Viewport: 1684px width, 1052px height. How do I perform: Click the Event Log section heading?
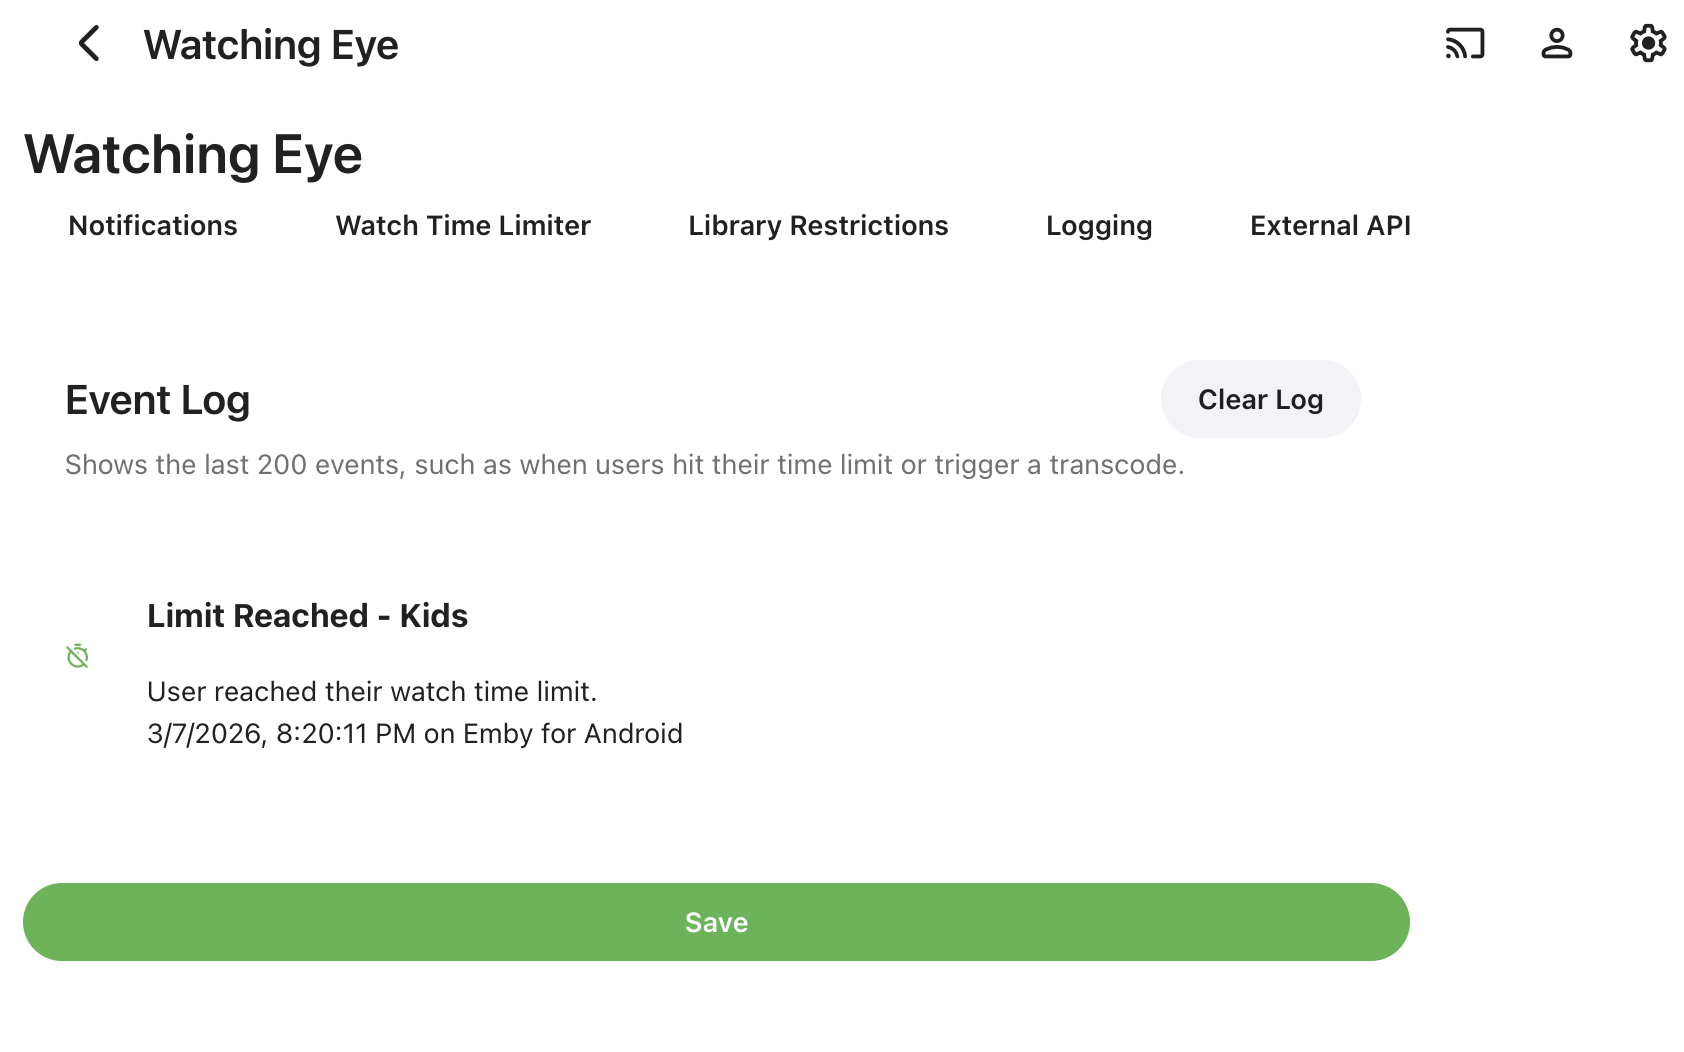pyautogui.click(x=158, y=400)
